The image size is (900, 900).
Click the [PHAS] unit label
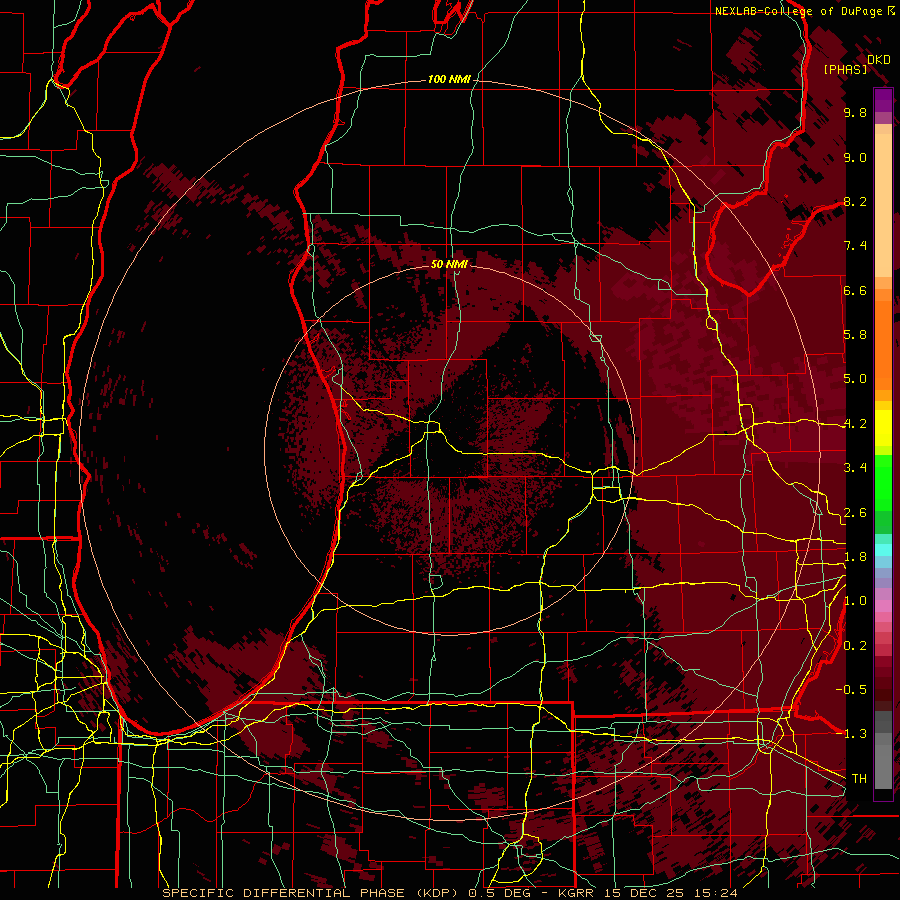(x=845, y=70)
